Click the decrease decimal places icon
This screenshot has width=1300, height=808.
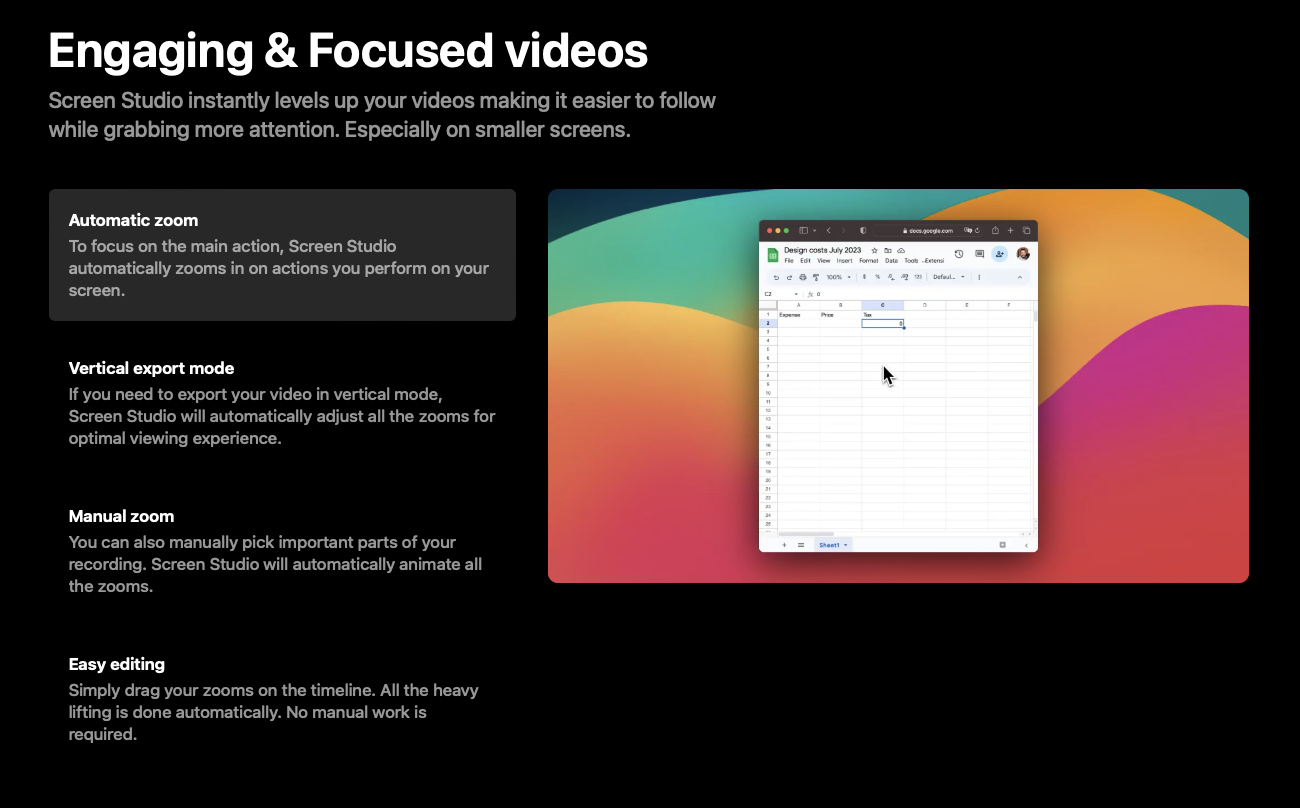(891, 277)
